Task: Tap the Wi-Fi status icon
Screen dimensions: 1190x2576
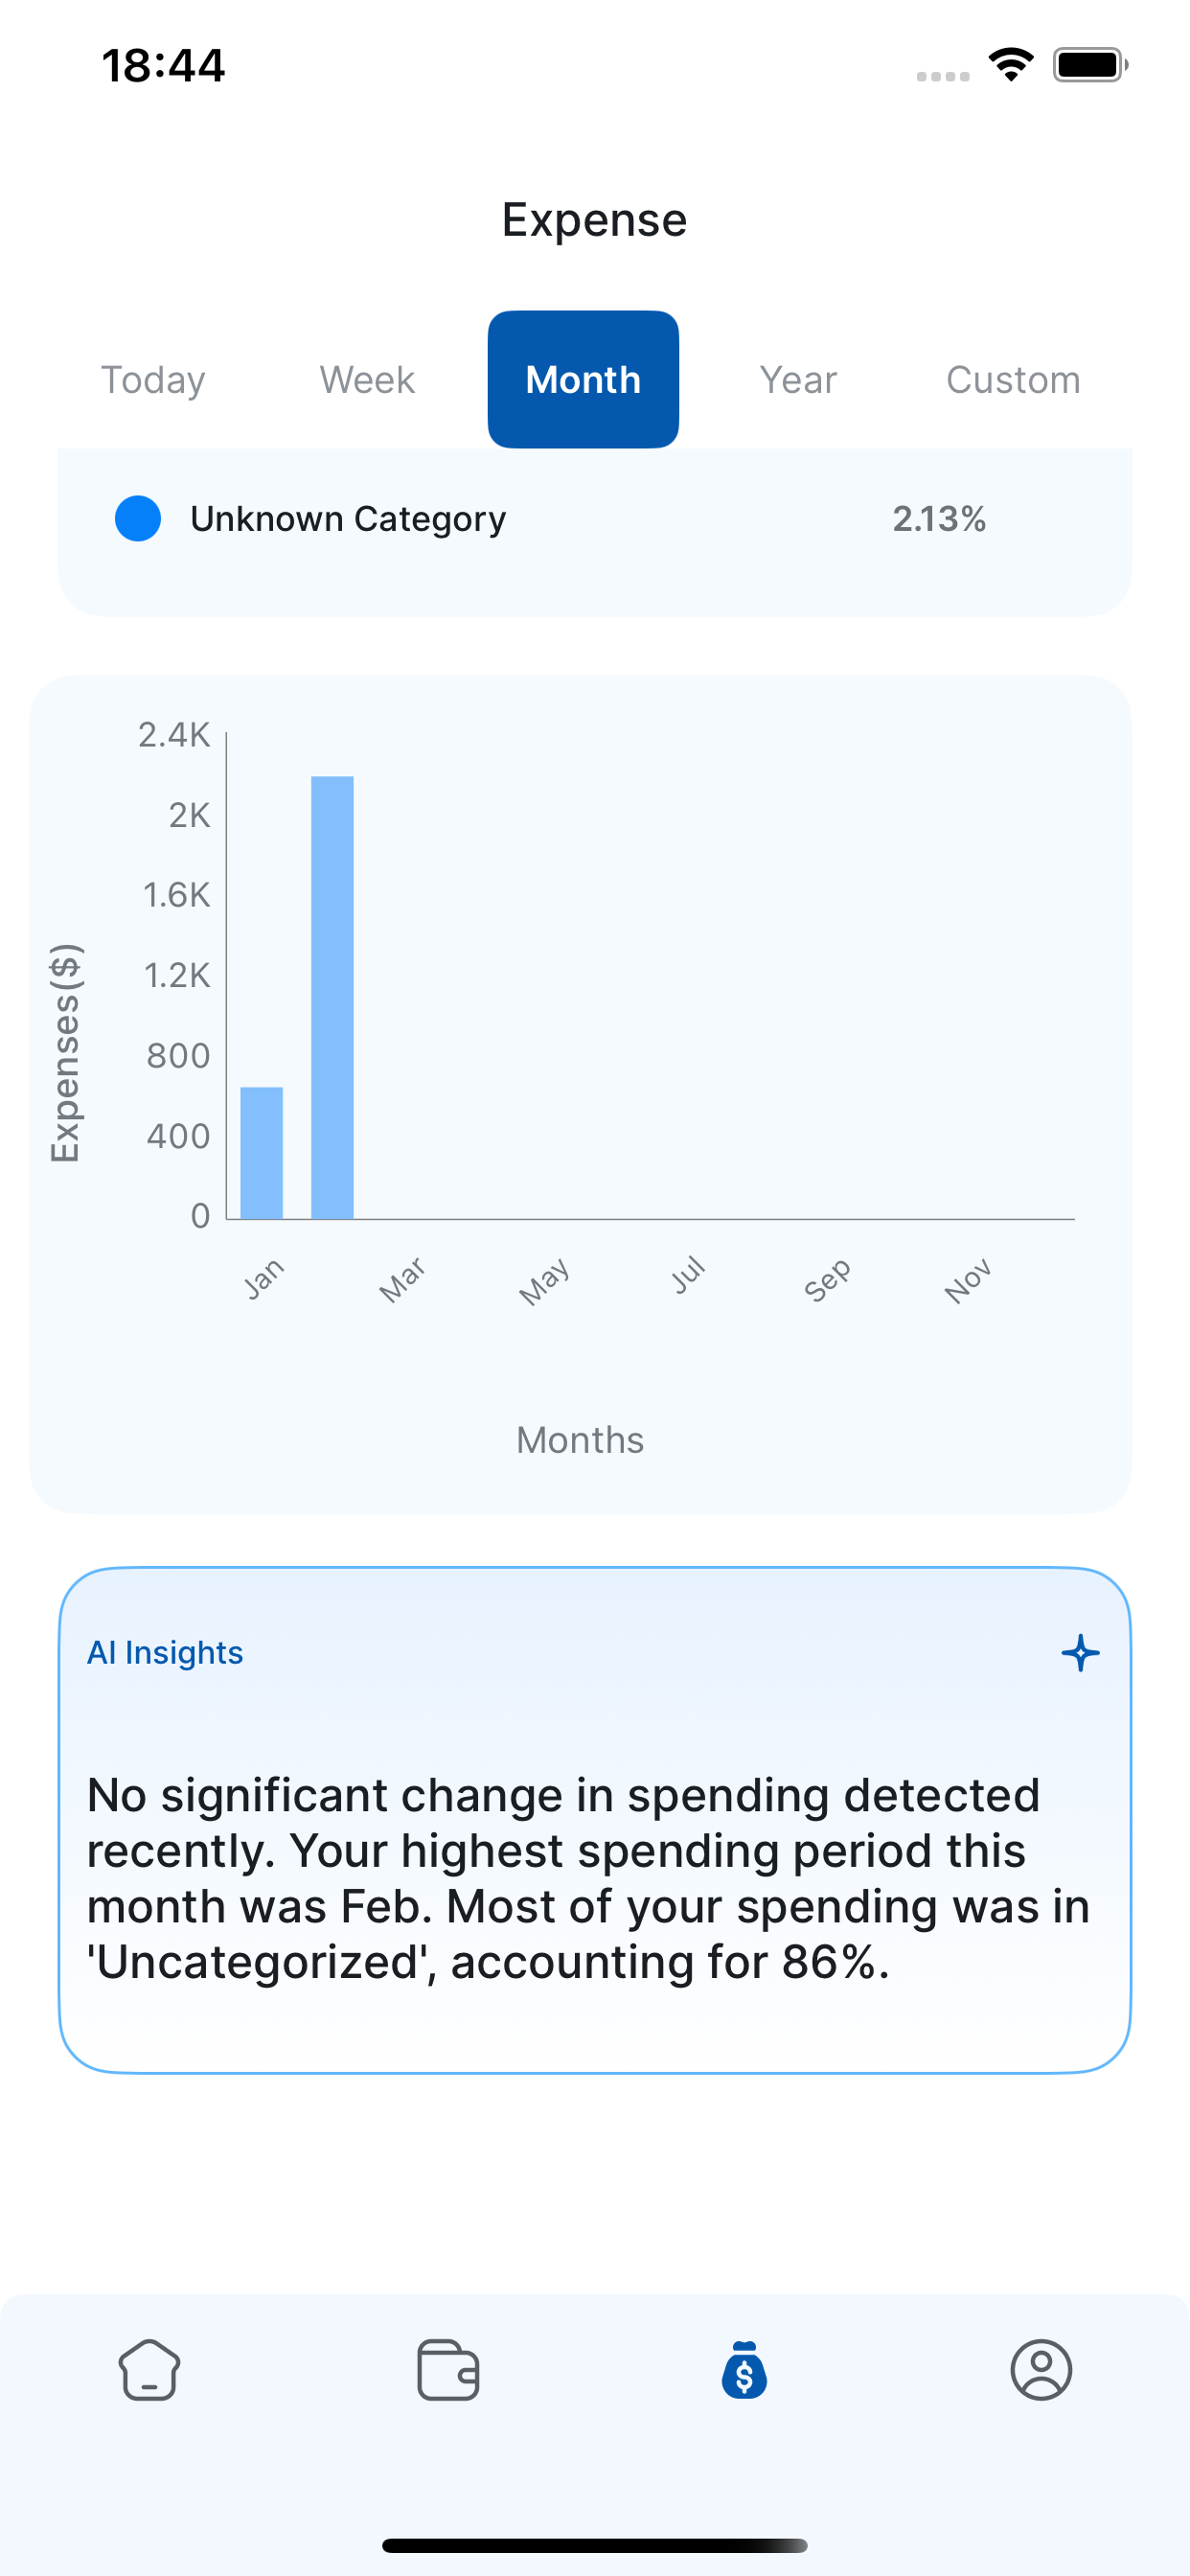Action: pos(1011,65)
